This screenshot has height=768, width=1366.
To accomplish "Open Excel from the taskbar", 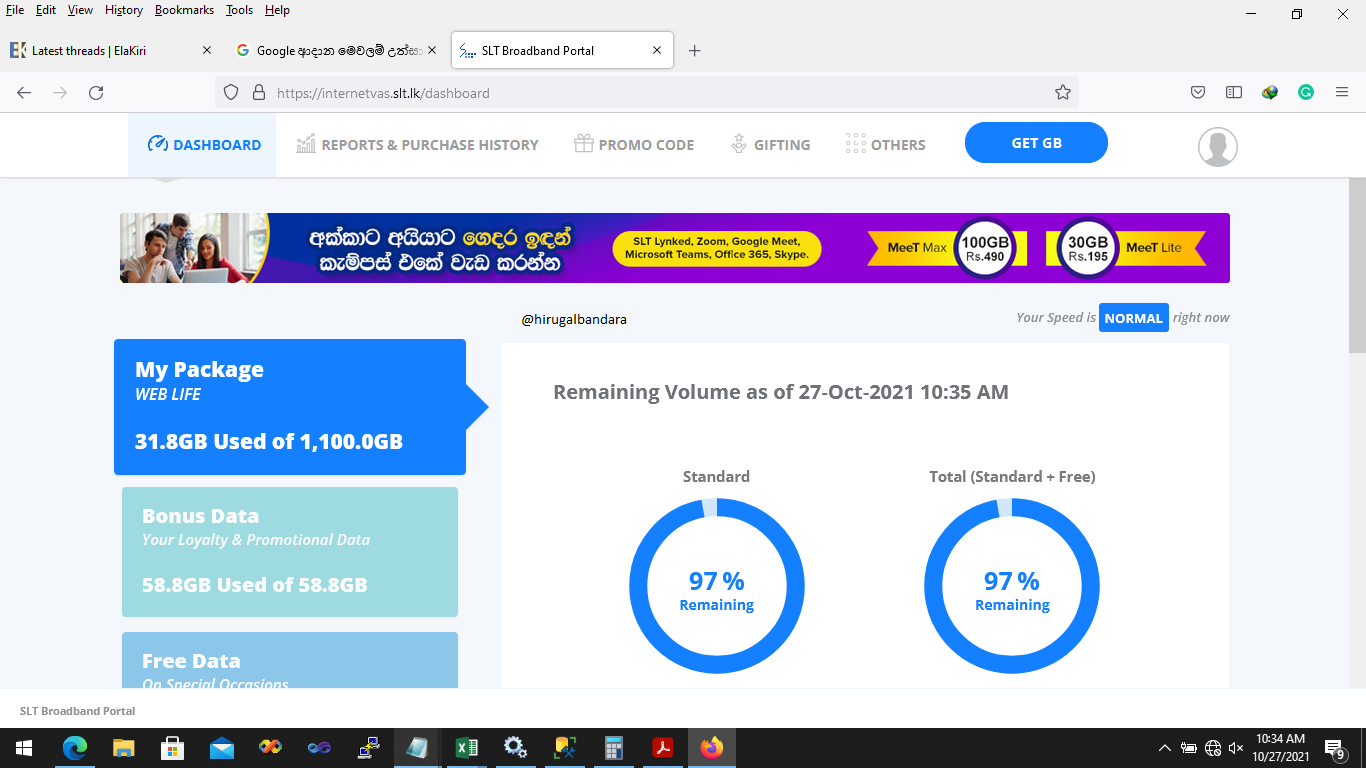I will [x=466, y=748].
